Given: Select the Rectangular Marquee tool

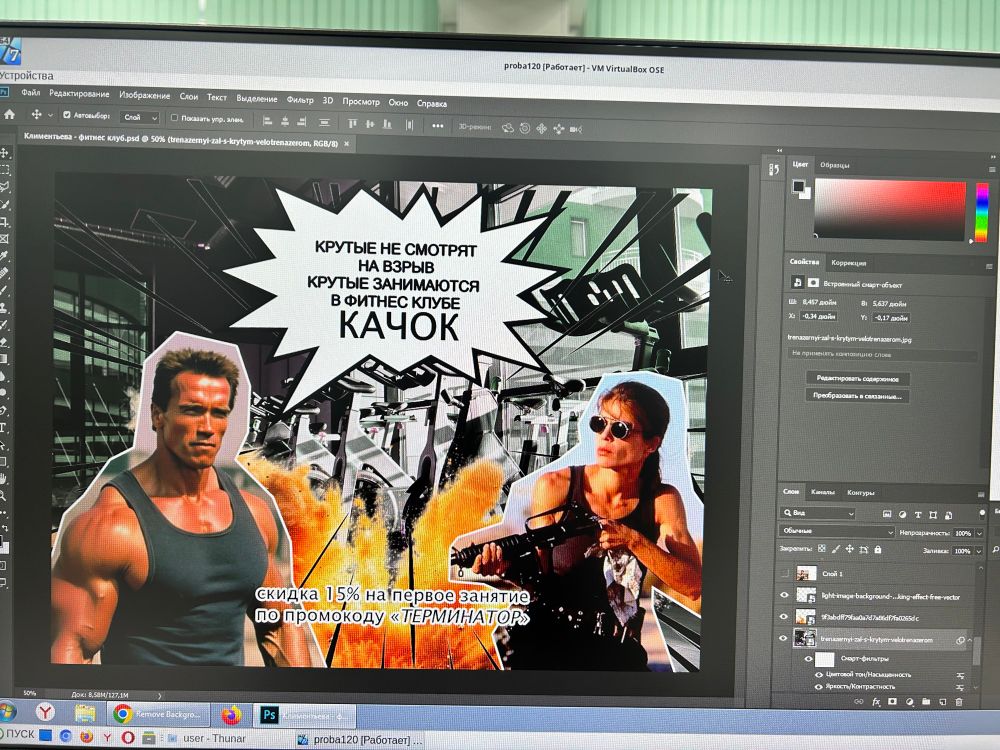Looking at the screenshot, I should (5, 170).
